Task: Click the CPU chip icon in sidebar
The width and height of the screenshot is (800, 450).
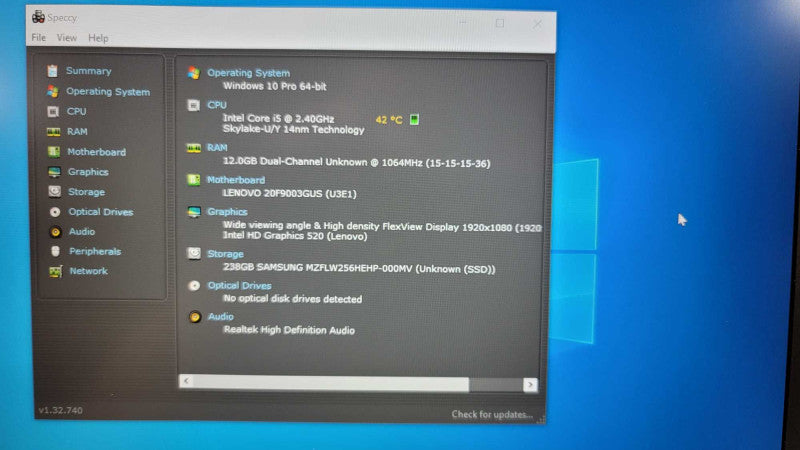Action: pos(53,111)
